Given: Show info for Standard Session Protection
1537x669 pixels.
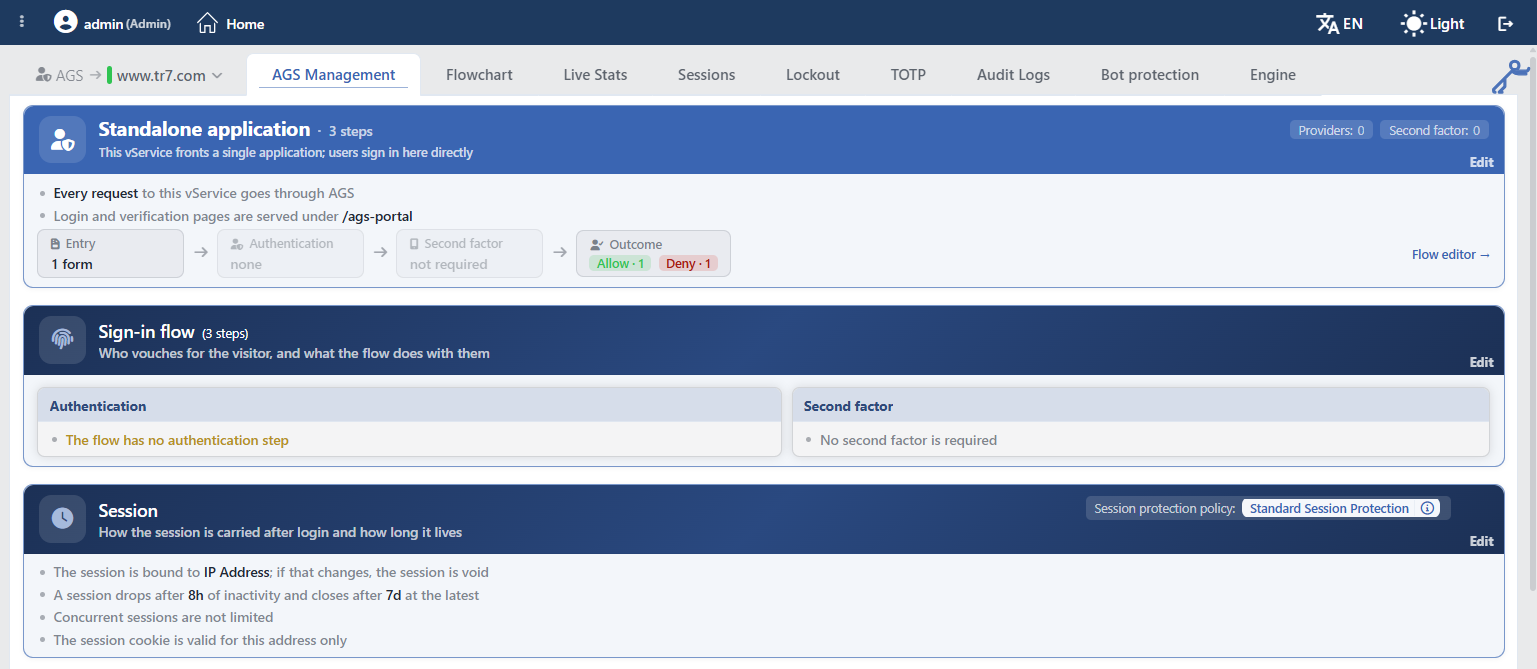Looking at the screenshot, I should click(x=1428, y=508).
